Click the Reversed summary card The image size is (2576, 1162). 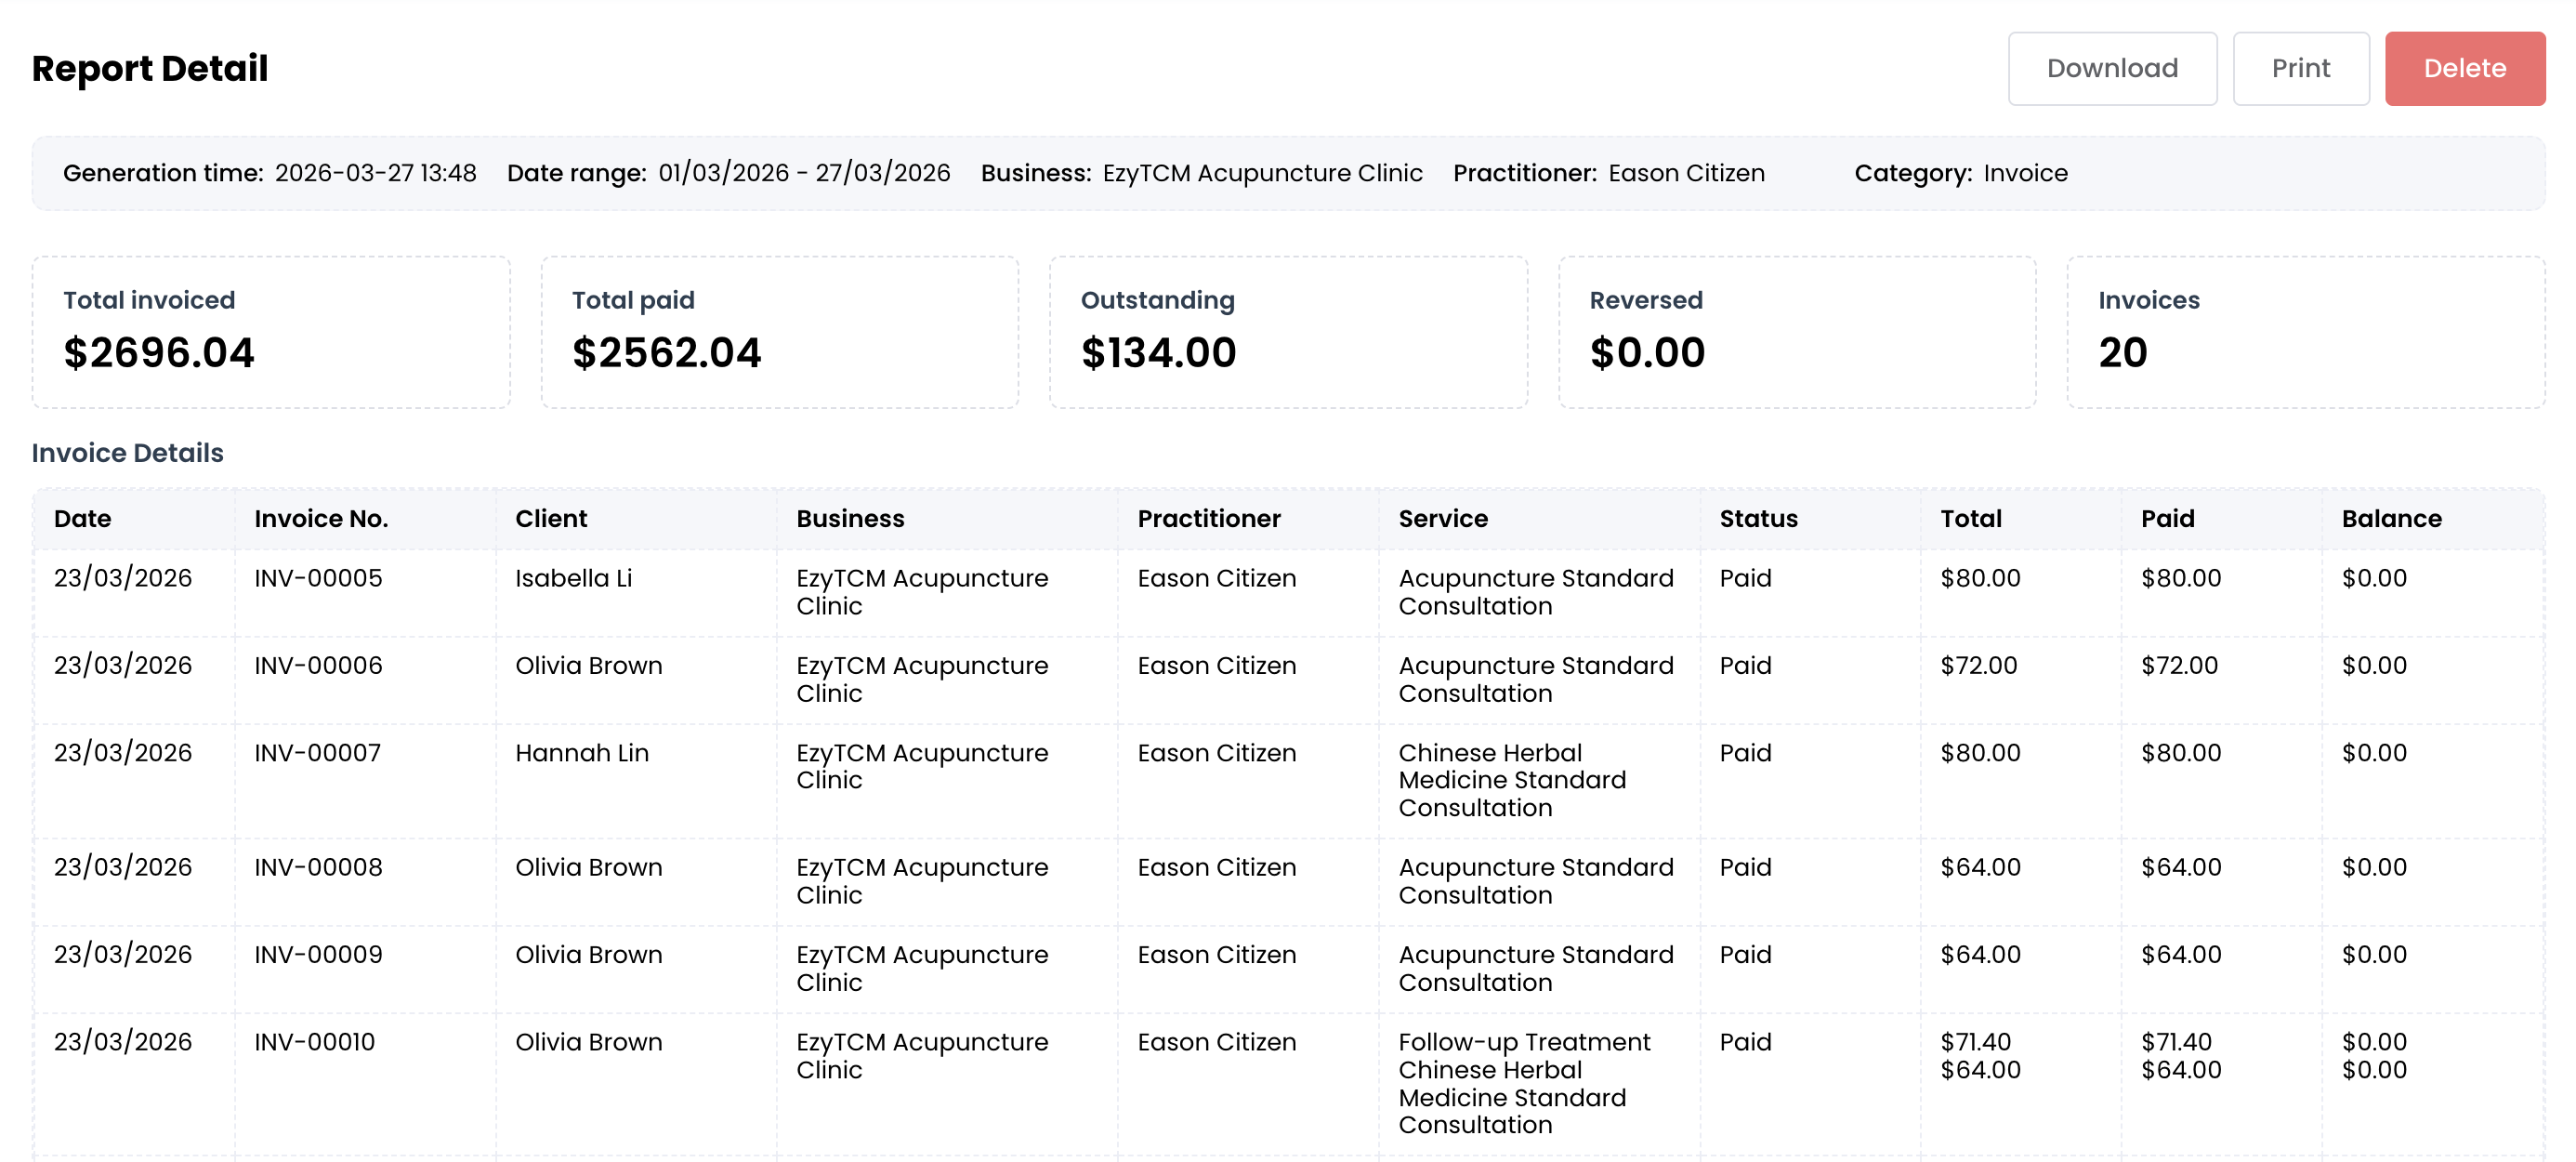1796,332
